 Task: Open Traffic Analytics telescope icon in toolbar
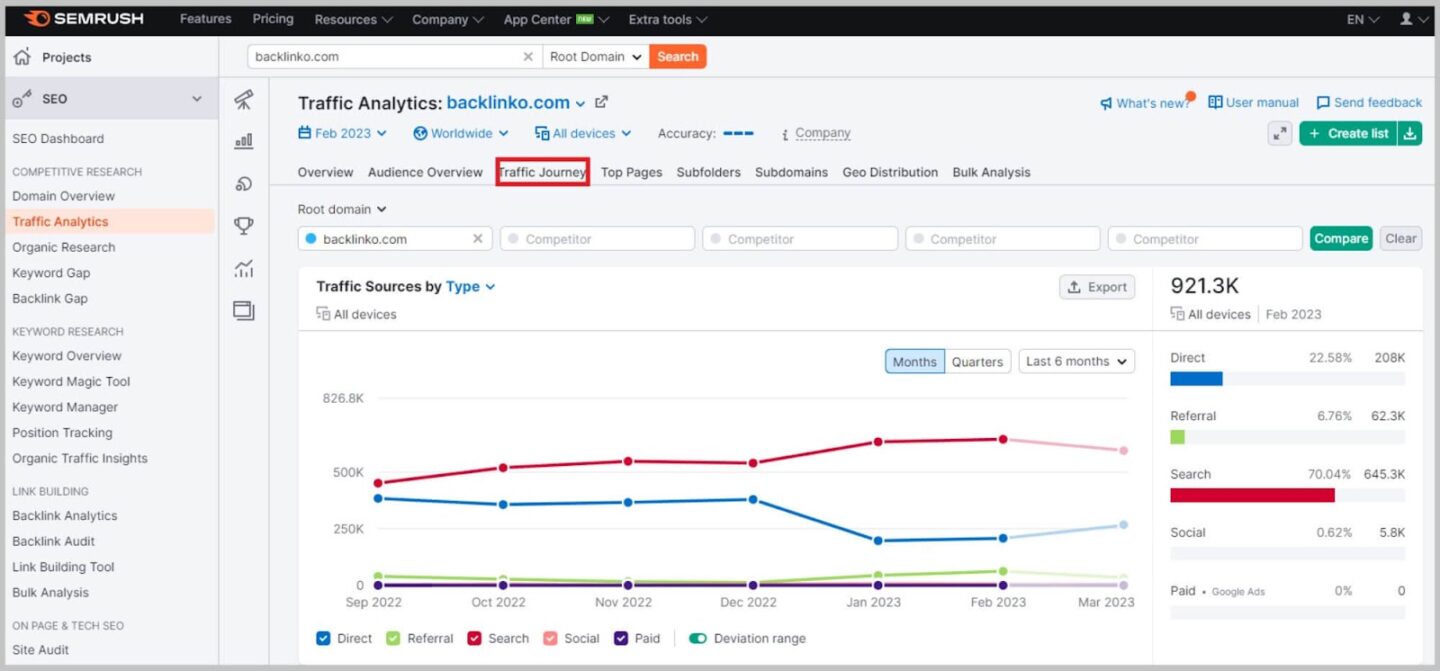coord(243,100)
